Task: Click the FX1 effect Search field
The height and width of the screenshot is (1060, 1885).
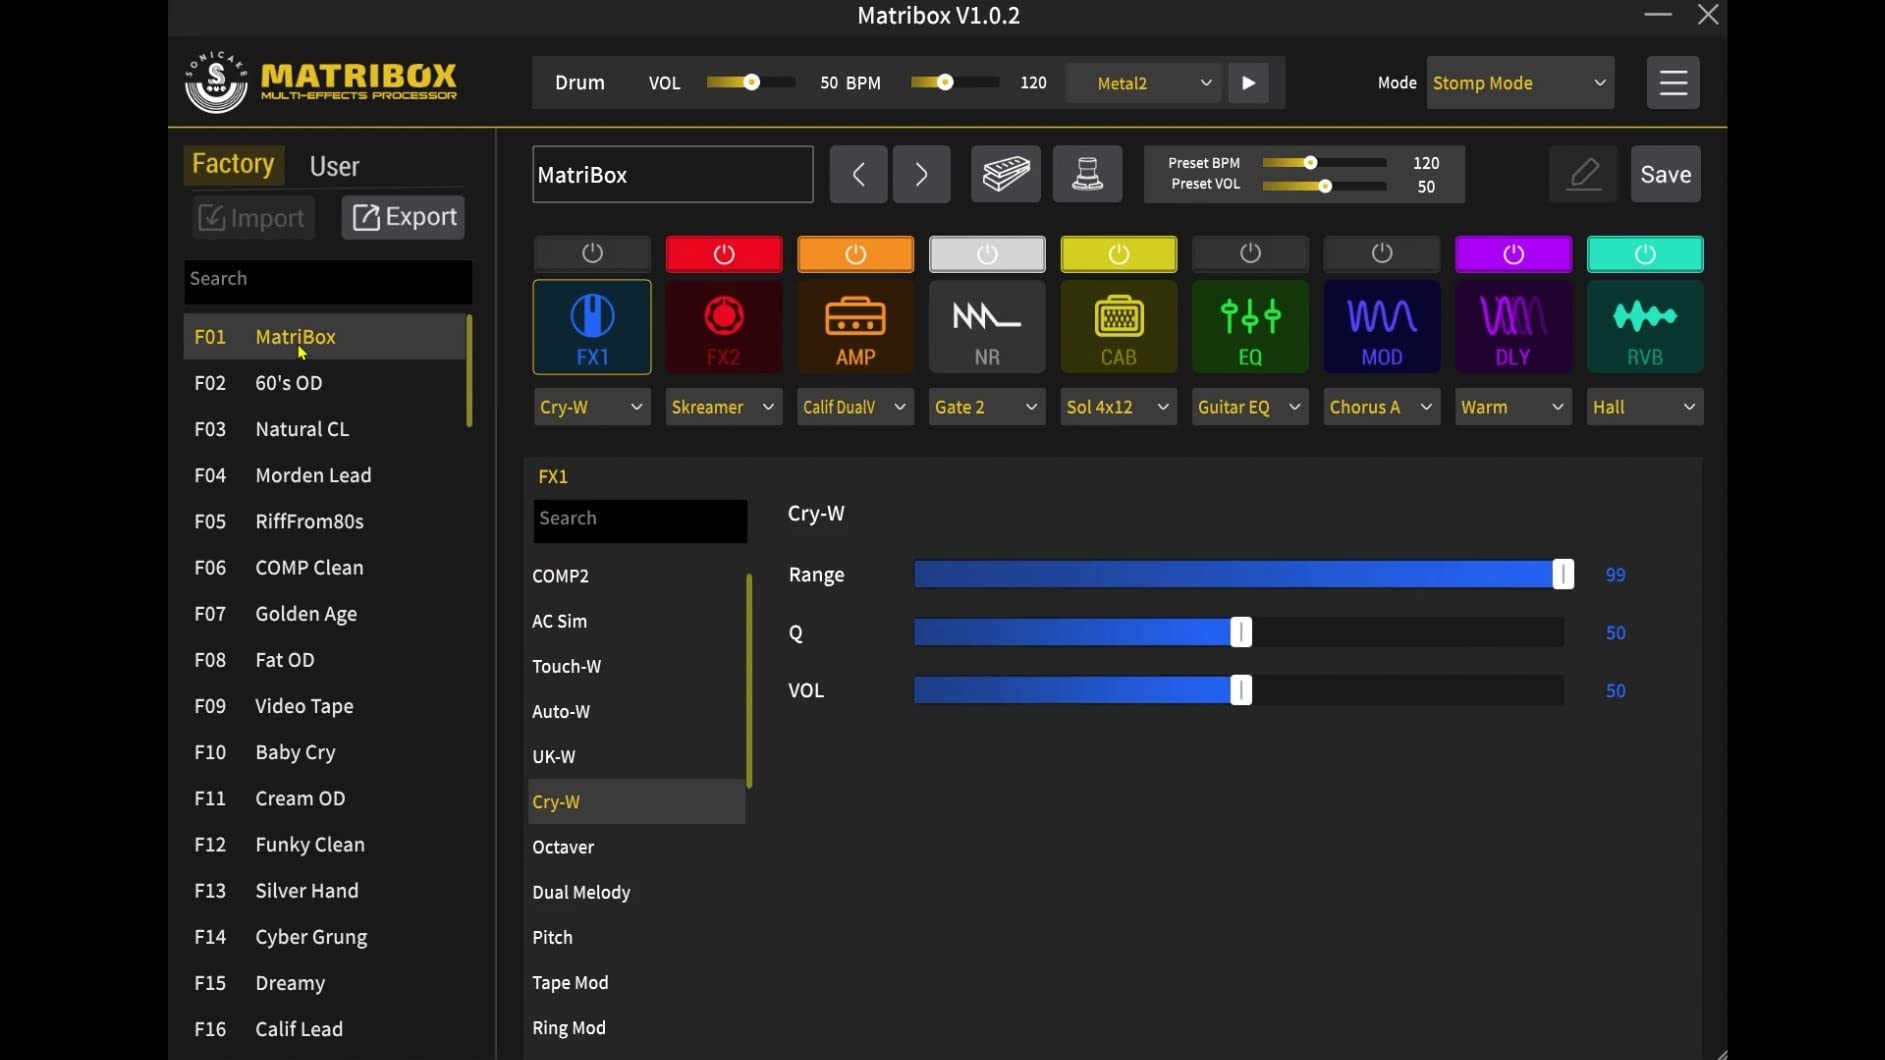Action: point(640,520)
